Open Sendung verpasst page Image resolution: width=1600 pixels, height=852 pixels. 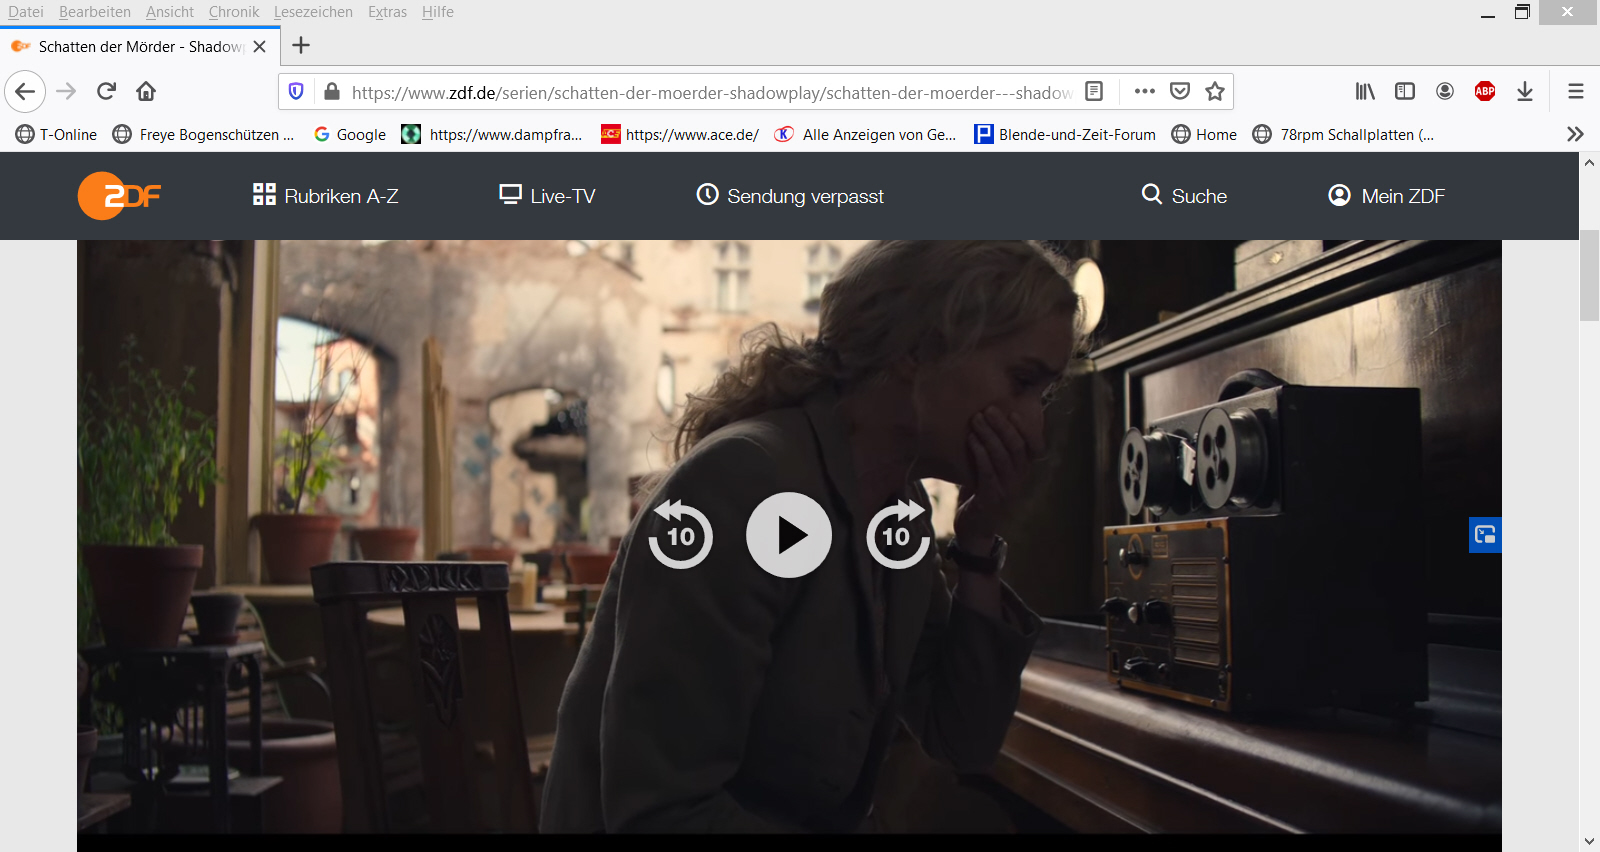click(790, 196)
